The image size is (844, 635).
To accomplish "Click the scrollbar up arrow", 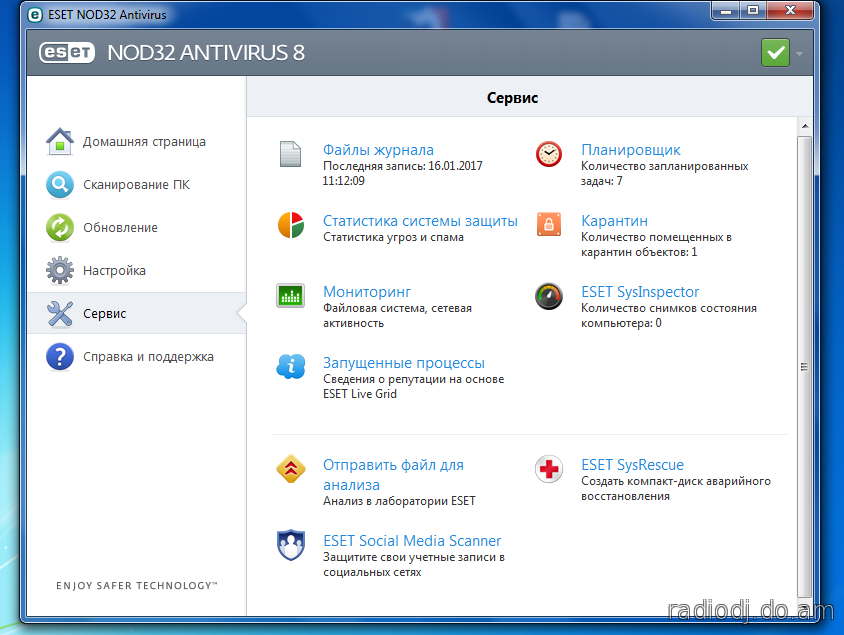I will point(804,126).
